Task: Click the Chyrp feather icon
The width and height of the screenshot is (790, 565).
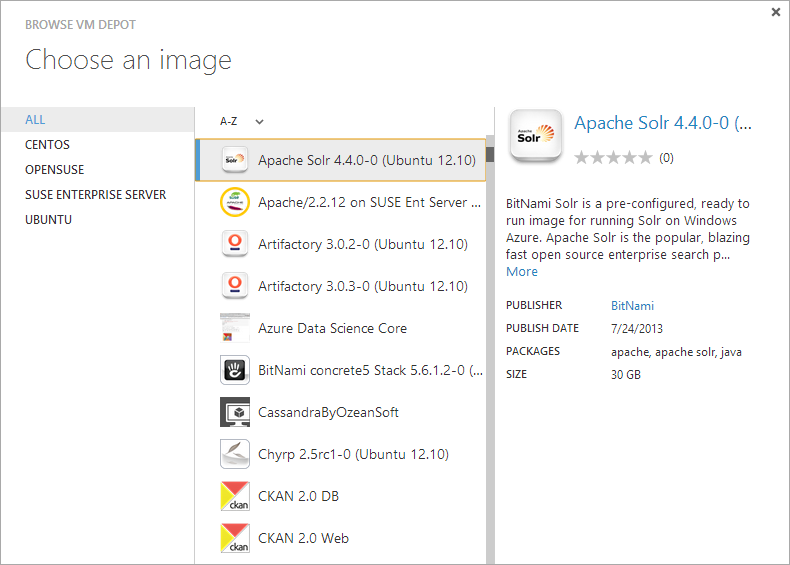Action: tap(235, 454)
